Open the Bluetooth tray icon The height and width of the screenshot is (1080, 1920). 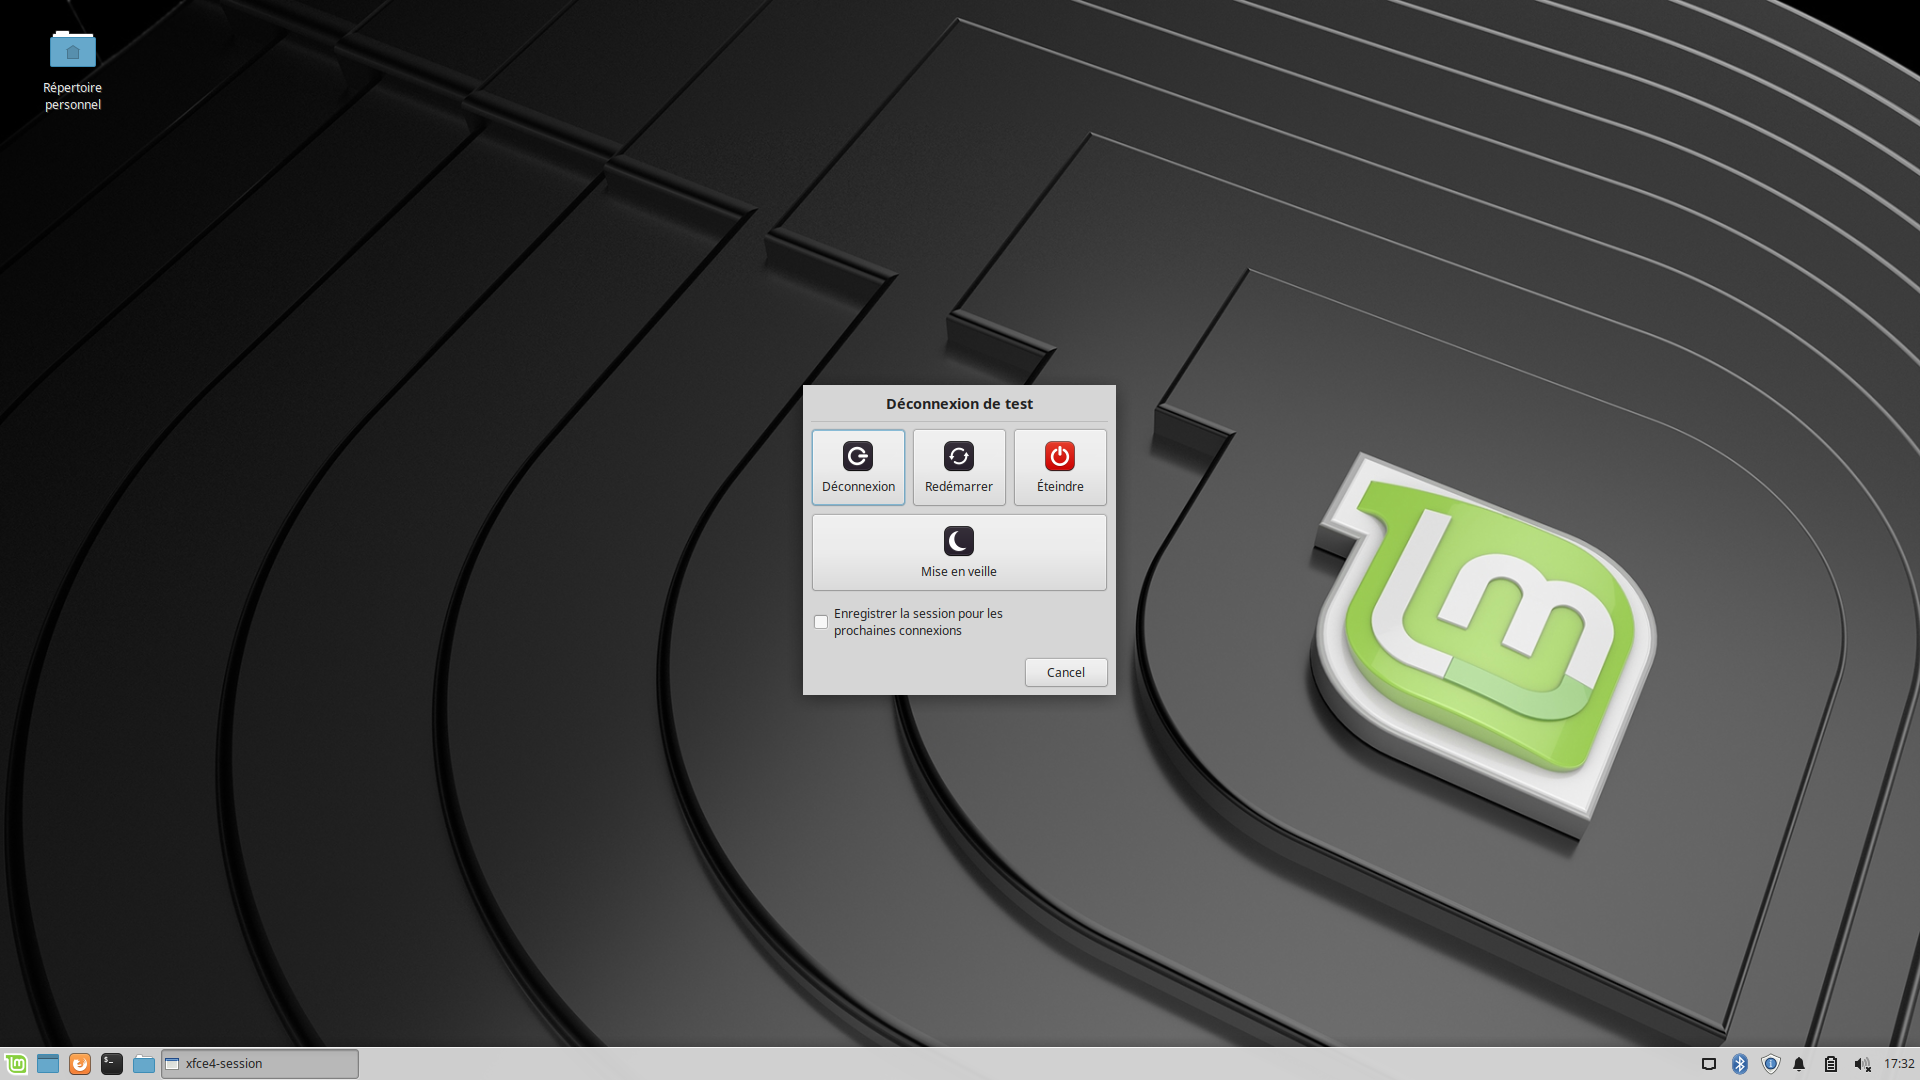coord(1740,1064)
